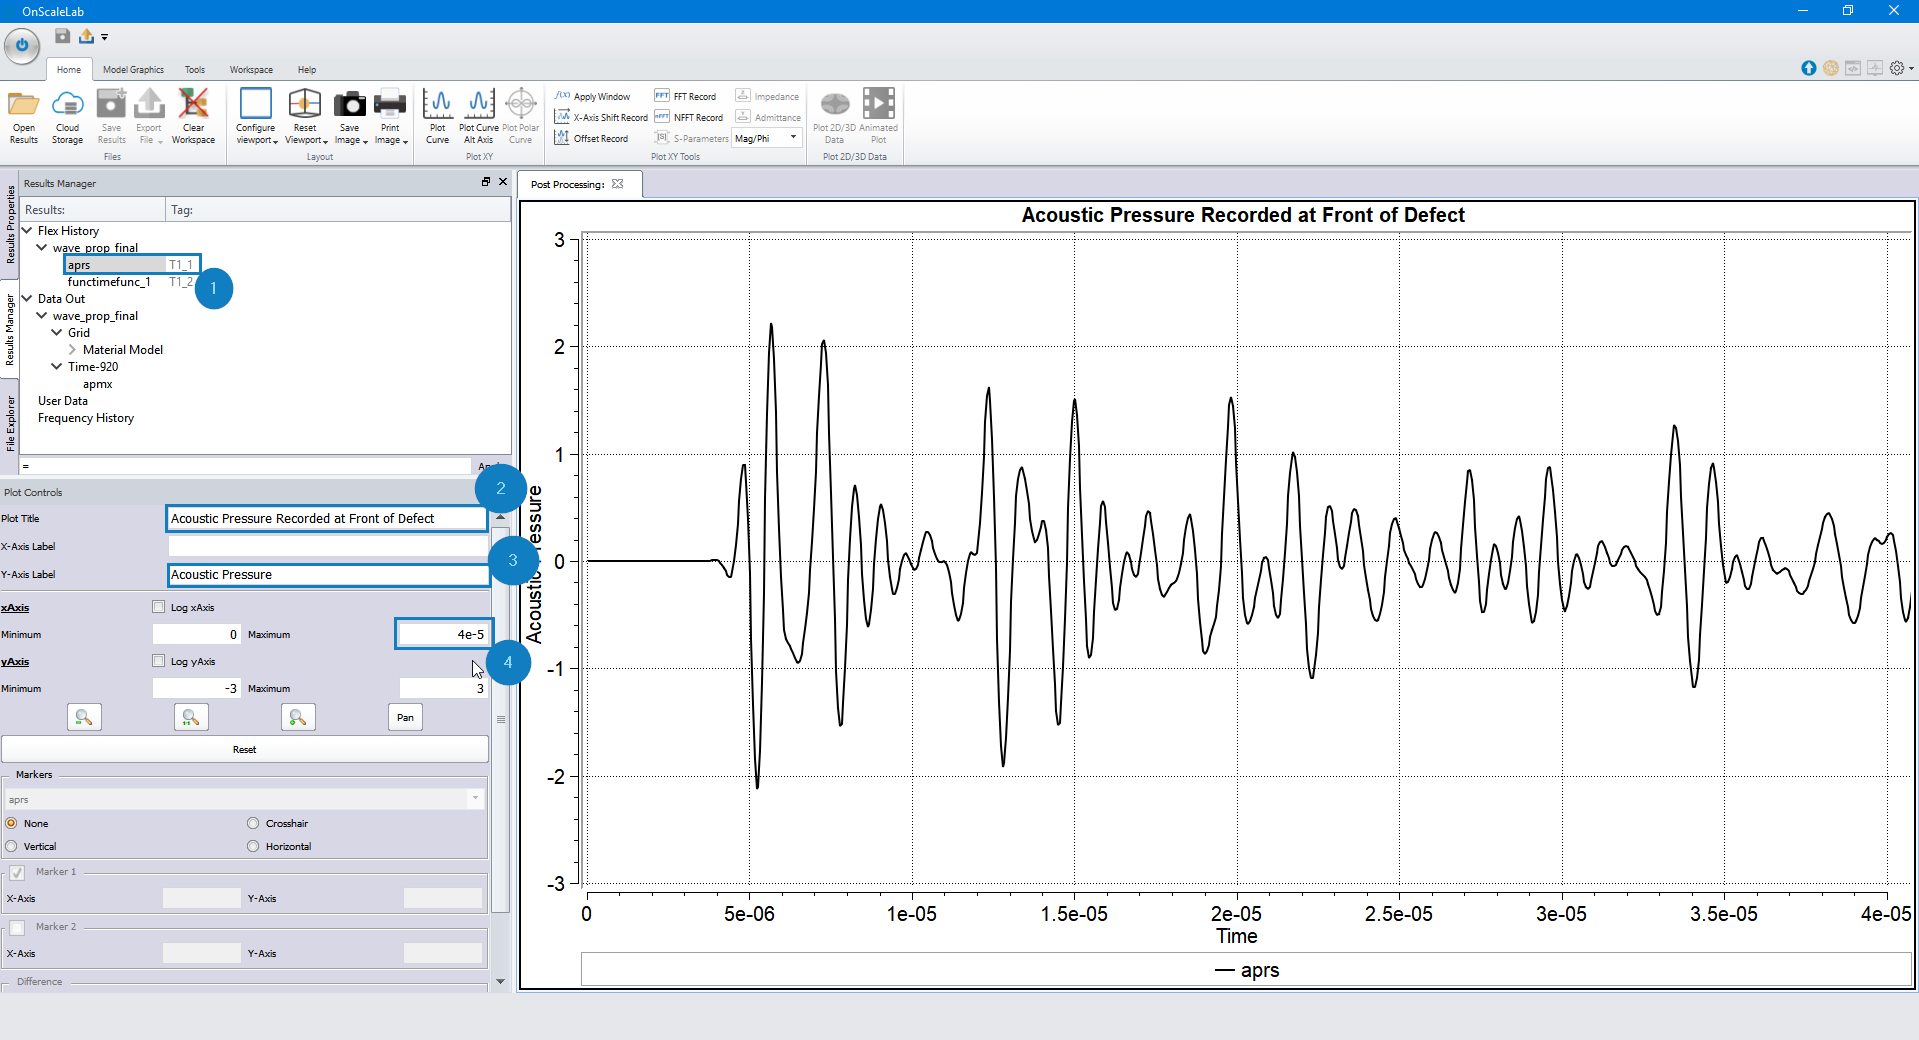Click the settings gear icon
Screen dimensions: 1919x1040
1897,68
